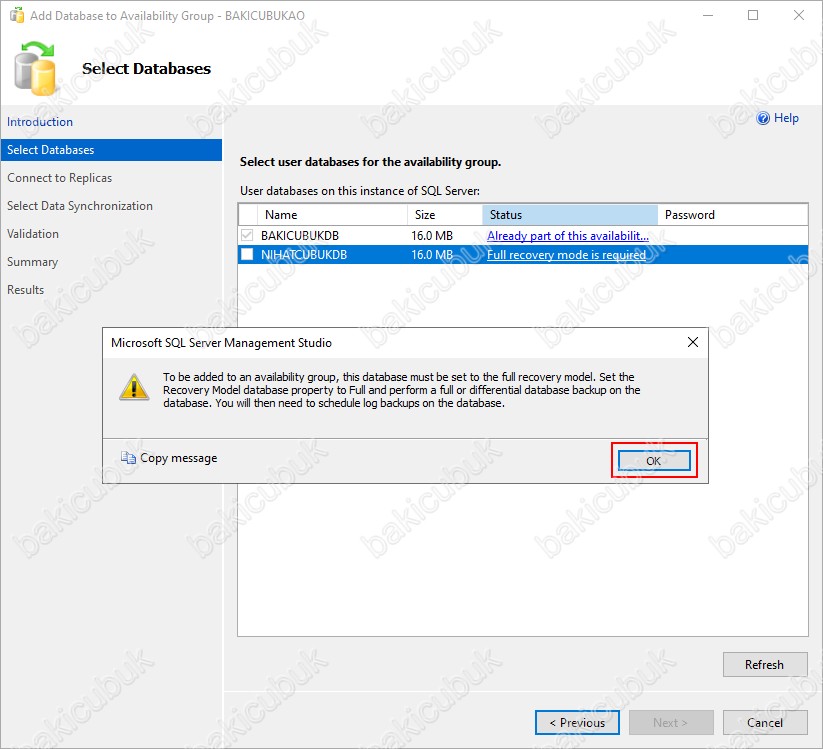
Task: Click the 16.0 MB size of BAKICUBUKDB
Action: point(431,236)
